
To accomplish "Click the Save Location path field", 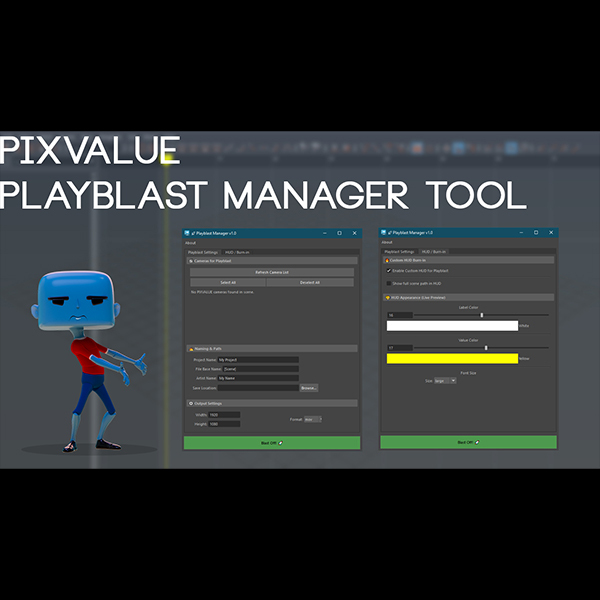I will (258, 388).
